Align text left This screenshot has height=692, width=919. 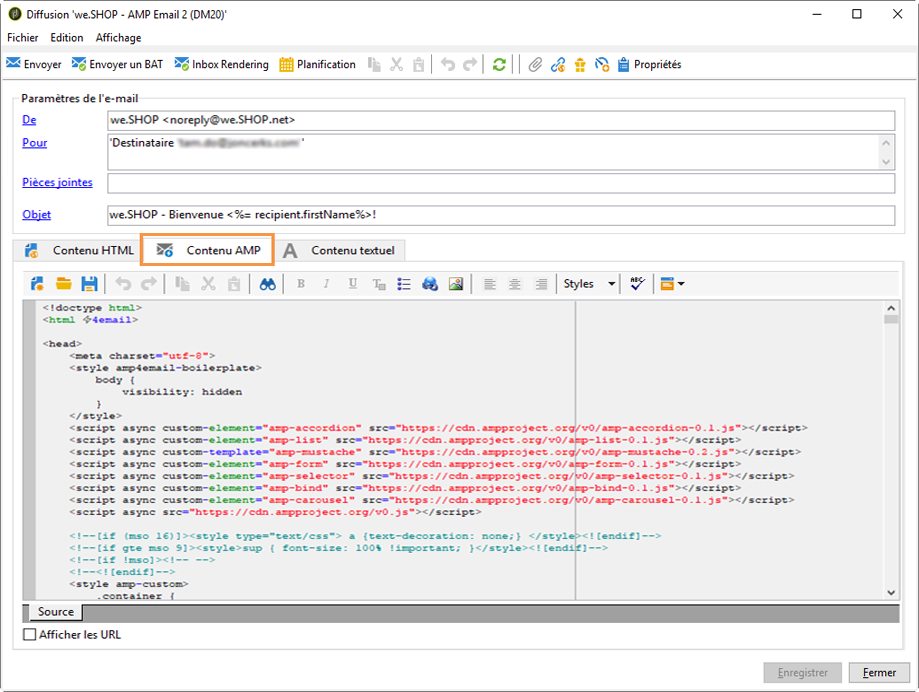[489, 284]
